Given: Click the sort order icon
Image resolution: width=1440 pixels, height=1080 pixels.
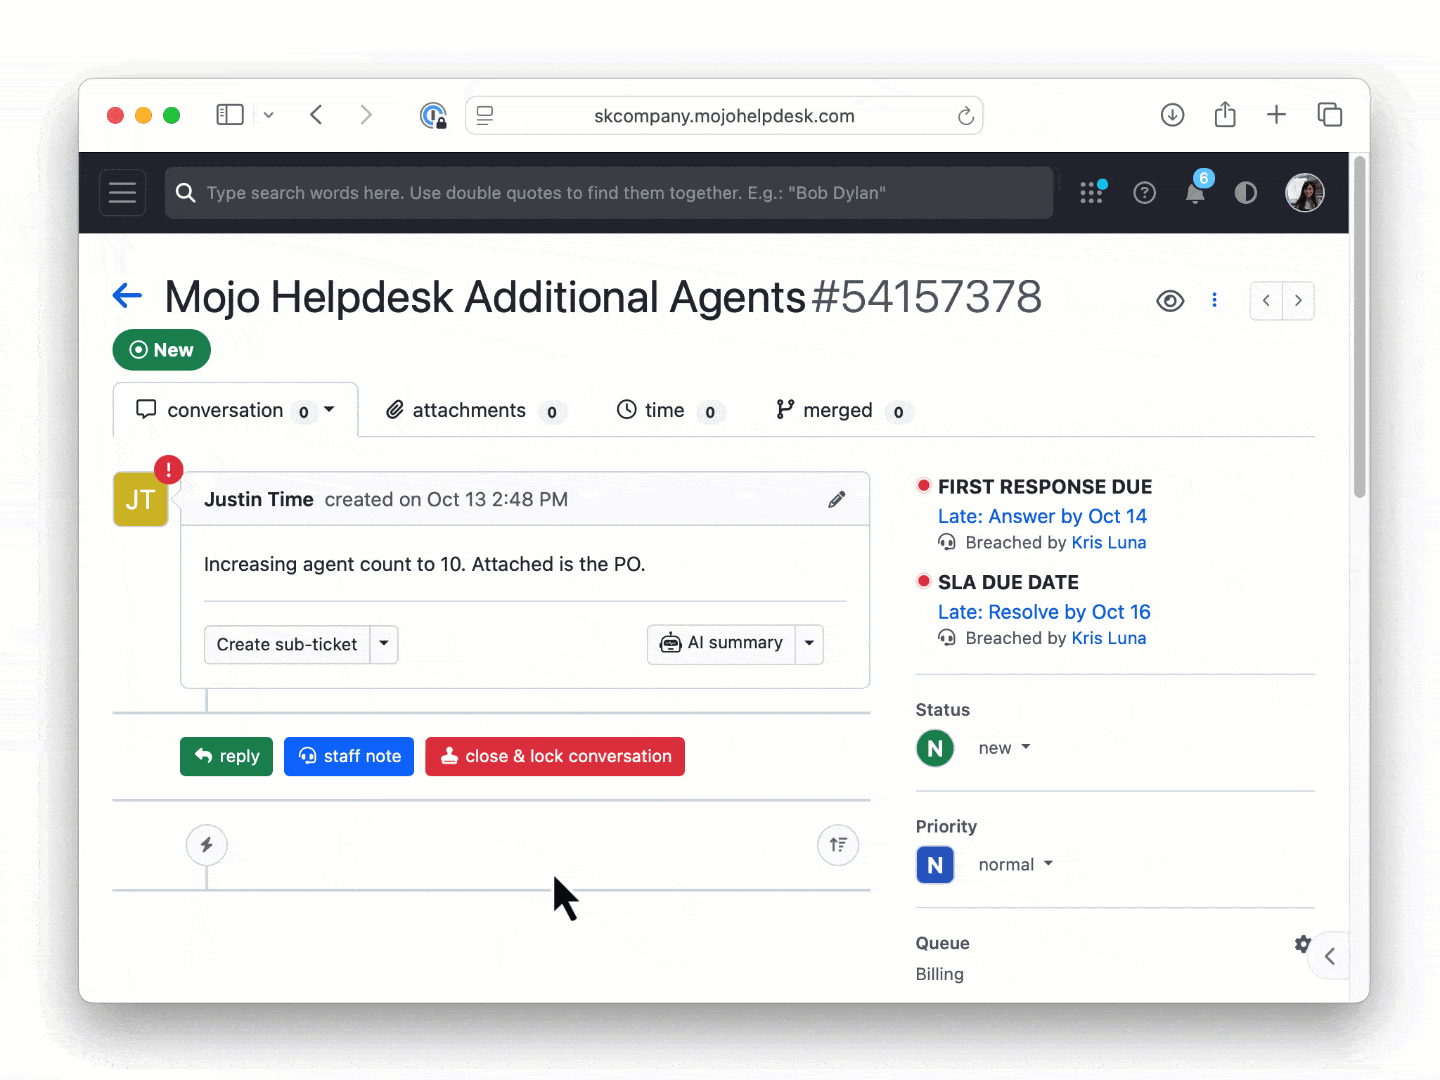Looking at the screenshot, I should click(838, 845).
